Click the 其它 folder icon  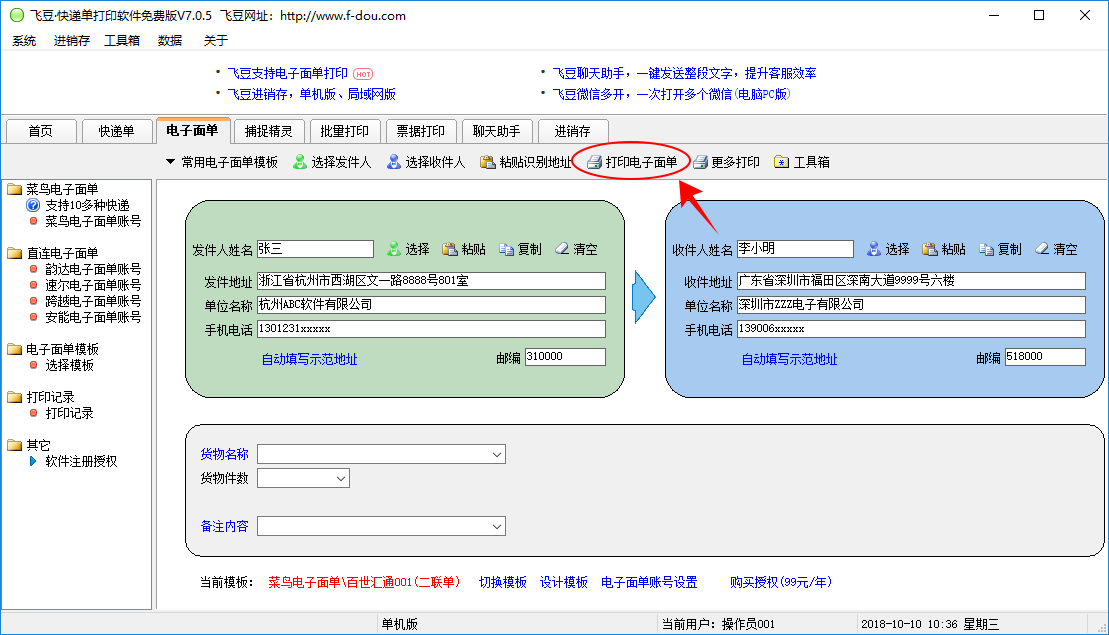pos(15,445)
